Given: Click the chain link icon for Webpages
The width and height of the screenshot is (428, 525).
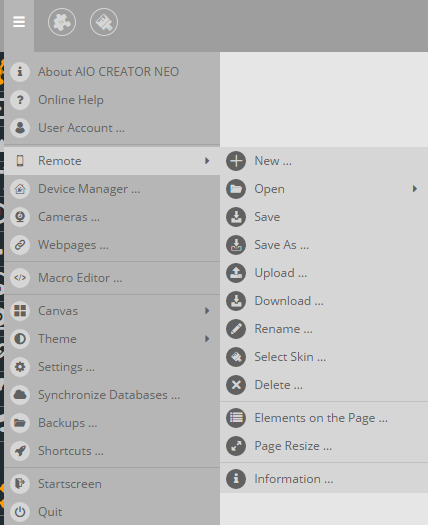Looking at the screenshot, I should (20, 245).
